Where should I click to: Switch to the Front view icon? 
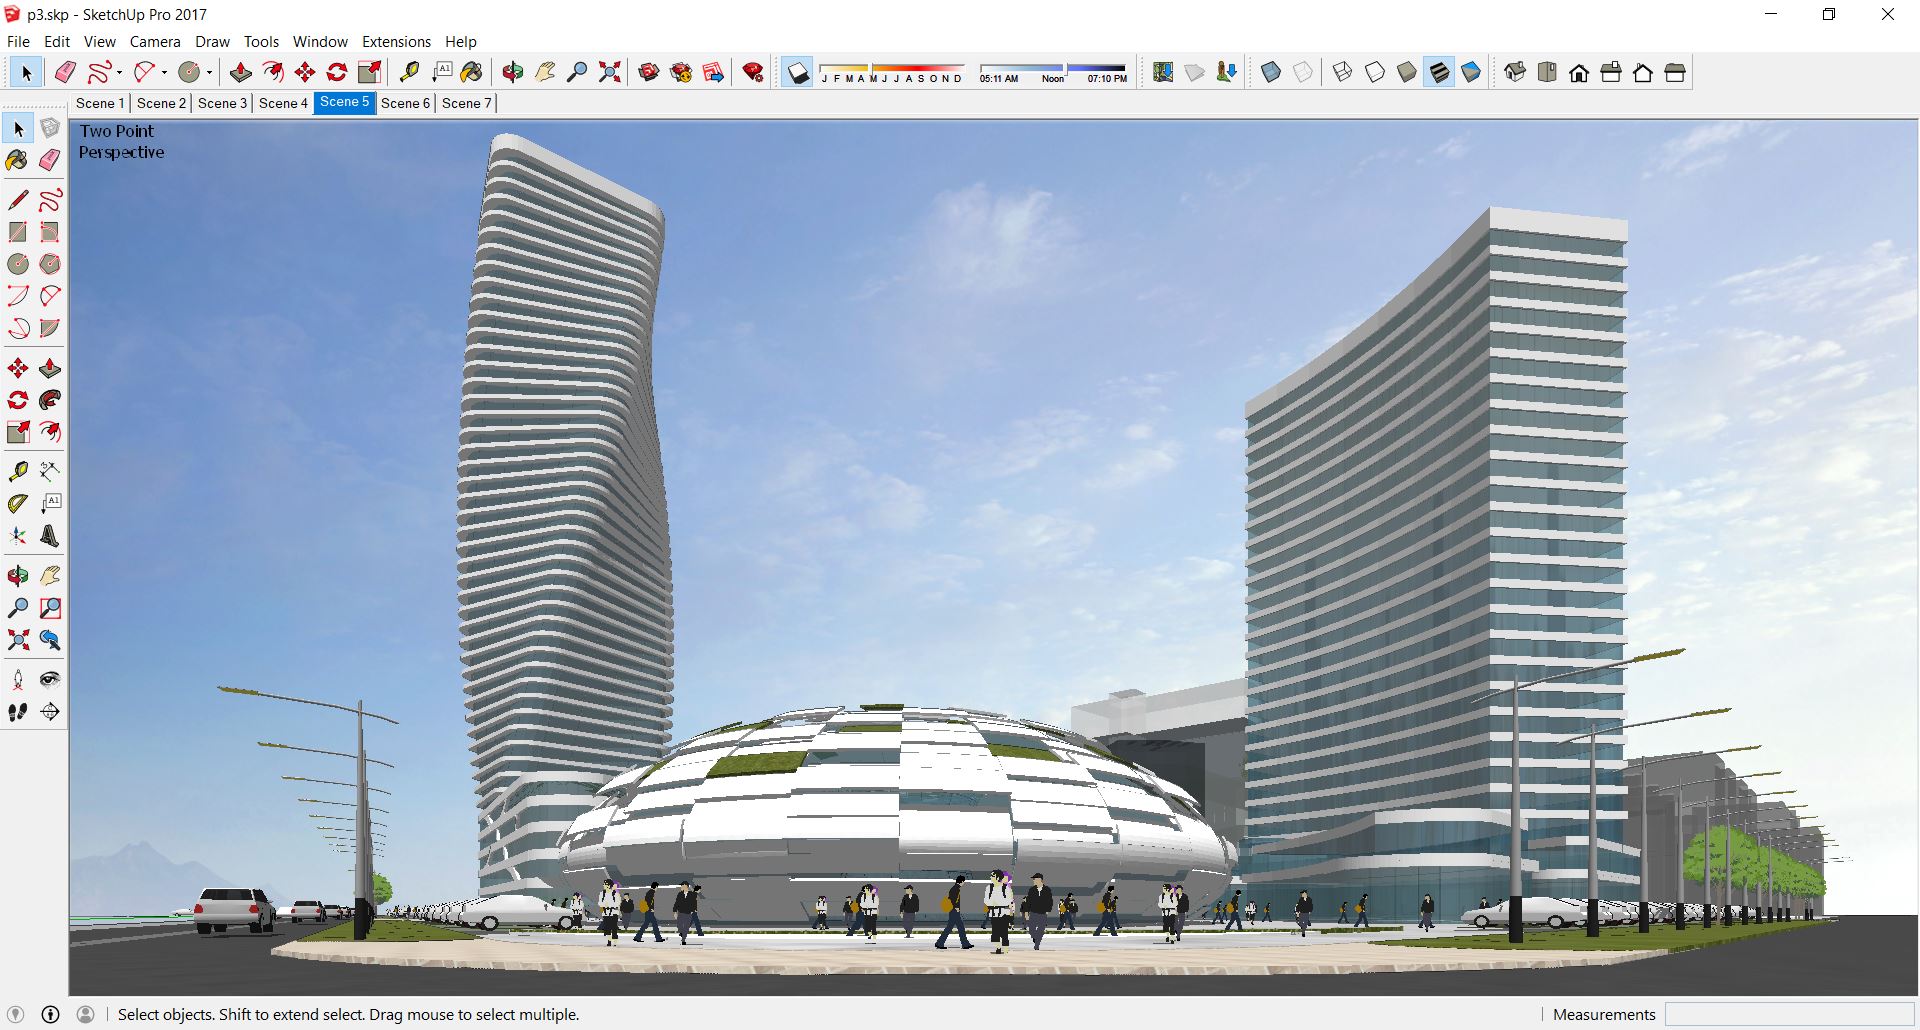coord(1579,72)
